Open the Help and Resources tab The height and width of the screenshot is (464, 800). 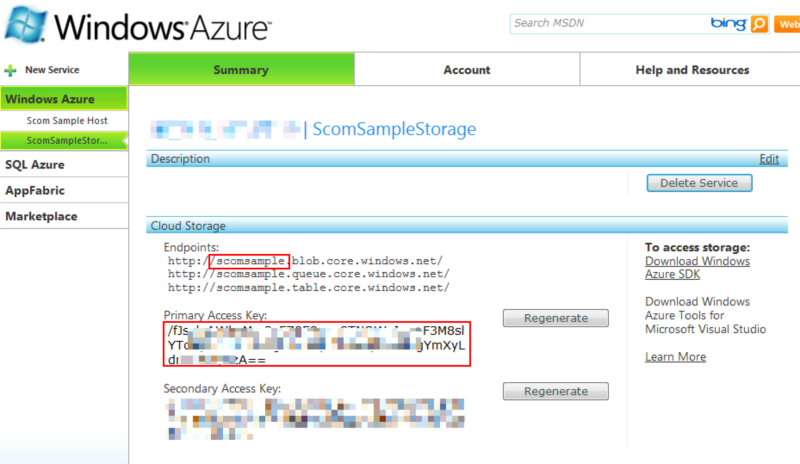point(692,69)
